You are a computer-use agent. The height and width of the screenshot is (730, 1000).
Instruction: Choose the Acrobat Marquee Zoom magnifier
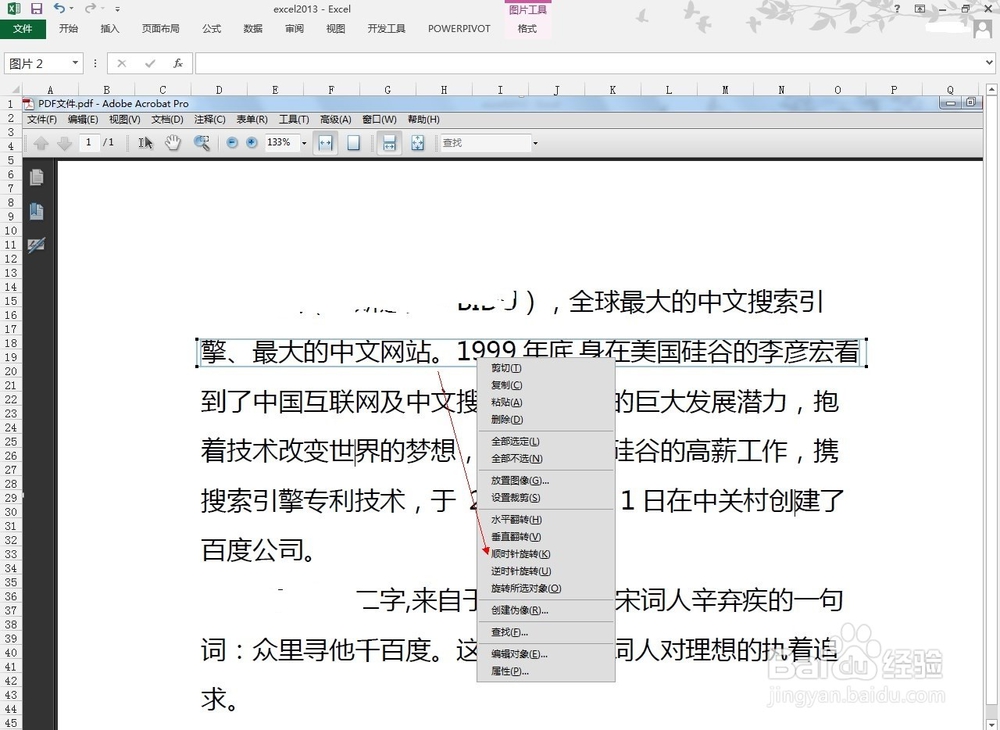[x=202, y=143]
